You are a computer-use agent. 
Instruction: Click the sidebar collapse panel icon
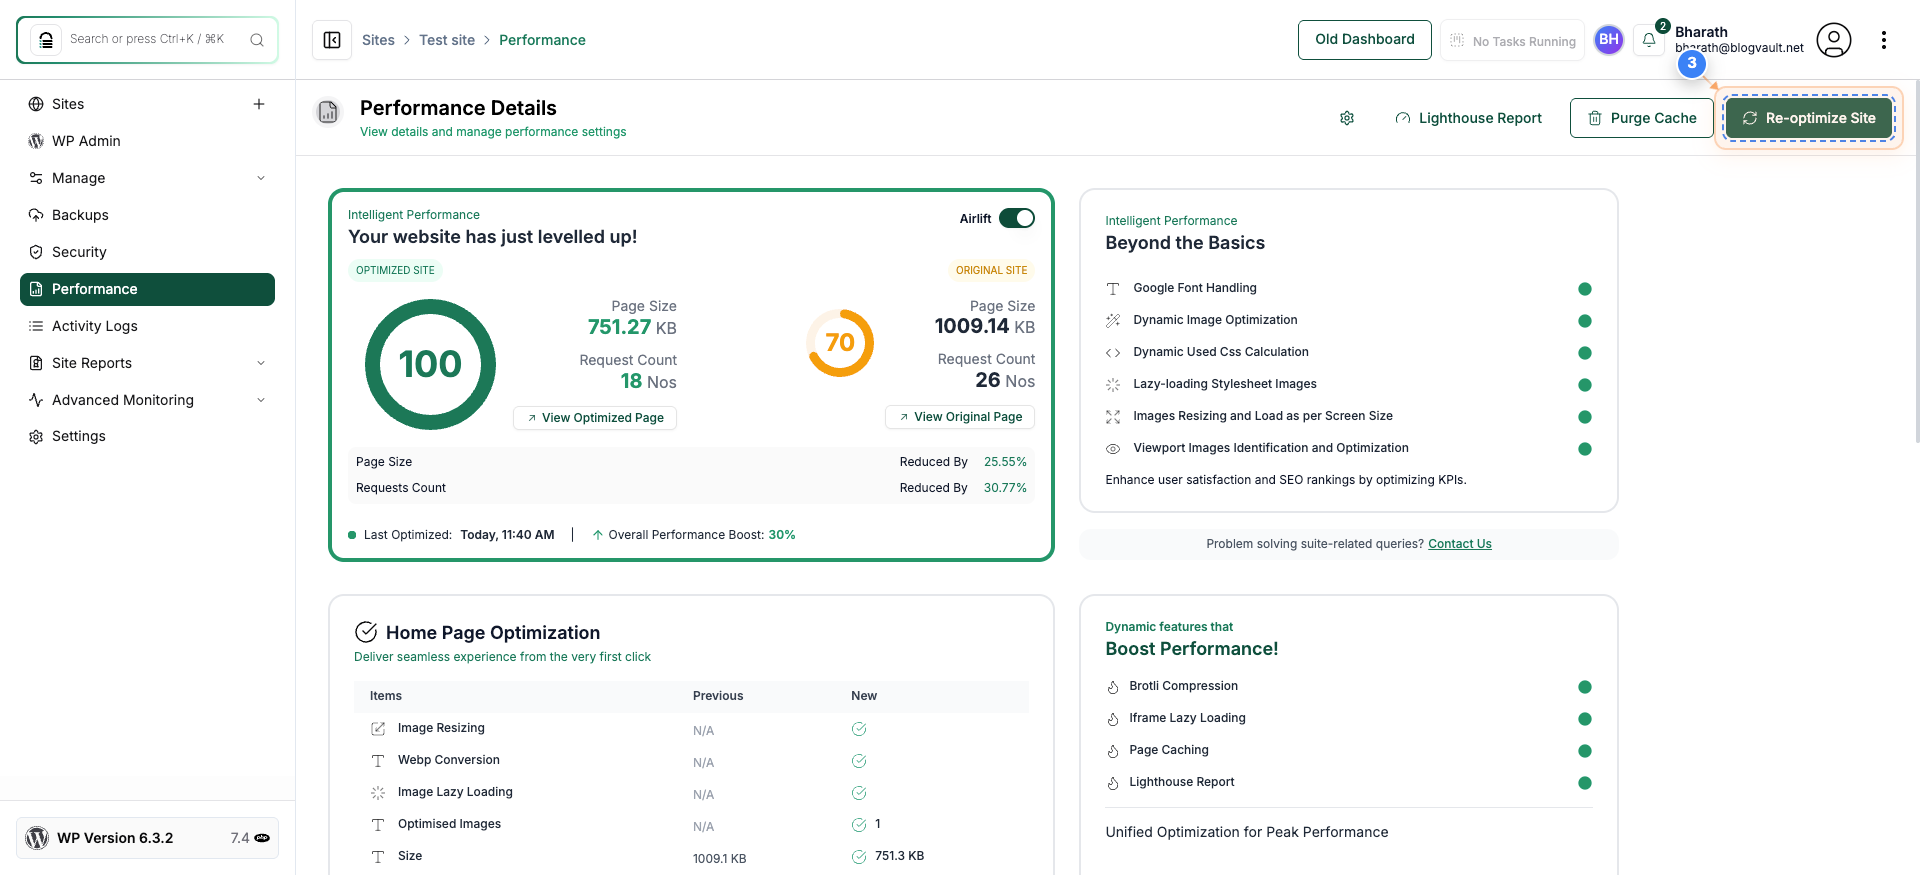(x=332, y=40)
